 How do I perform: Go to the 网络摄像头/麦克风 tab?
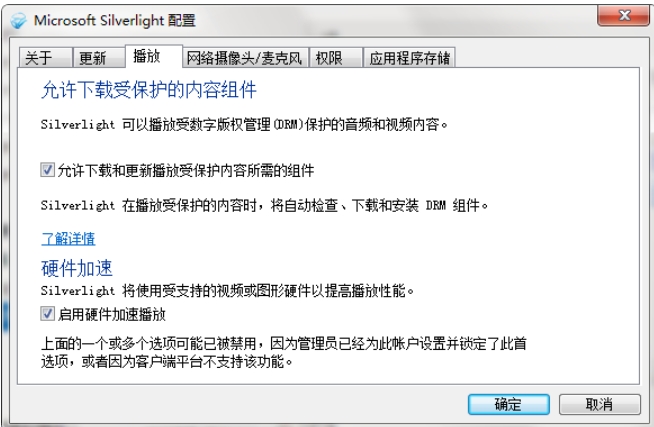(245, 58)
